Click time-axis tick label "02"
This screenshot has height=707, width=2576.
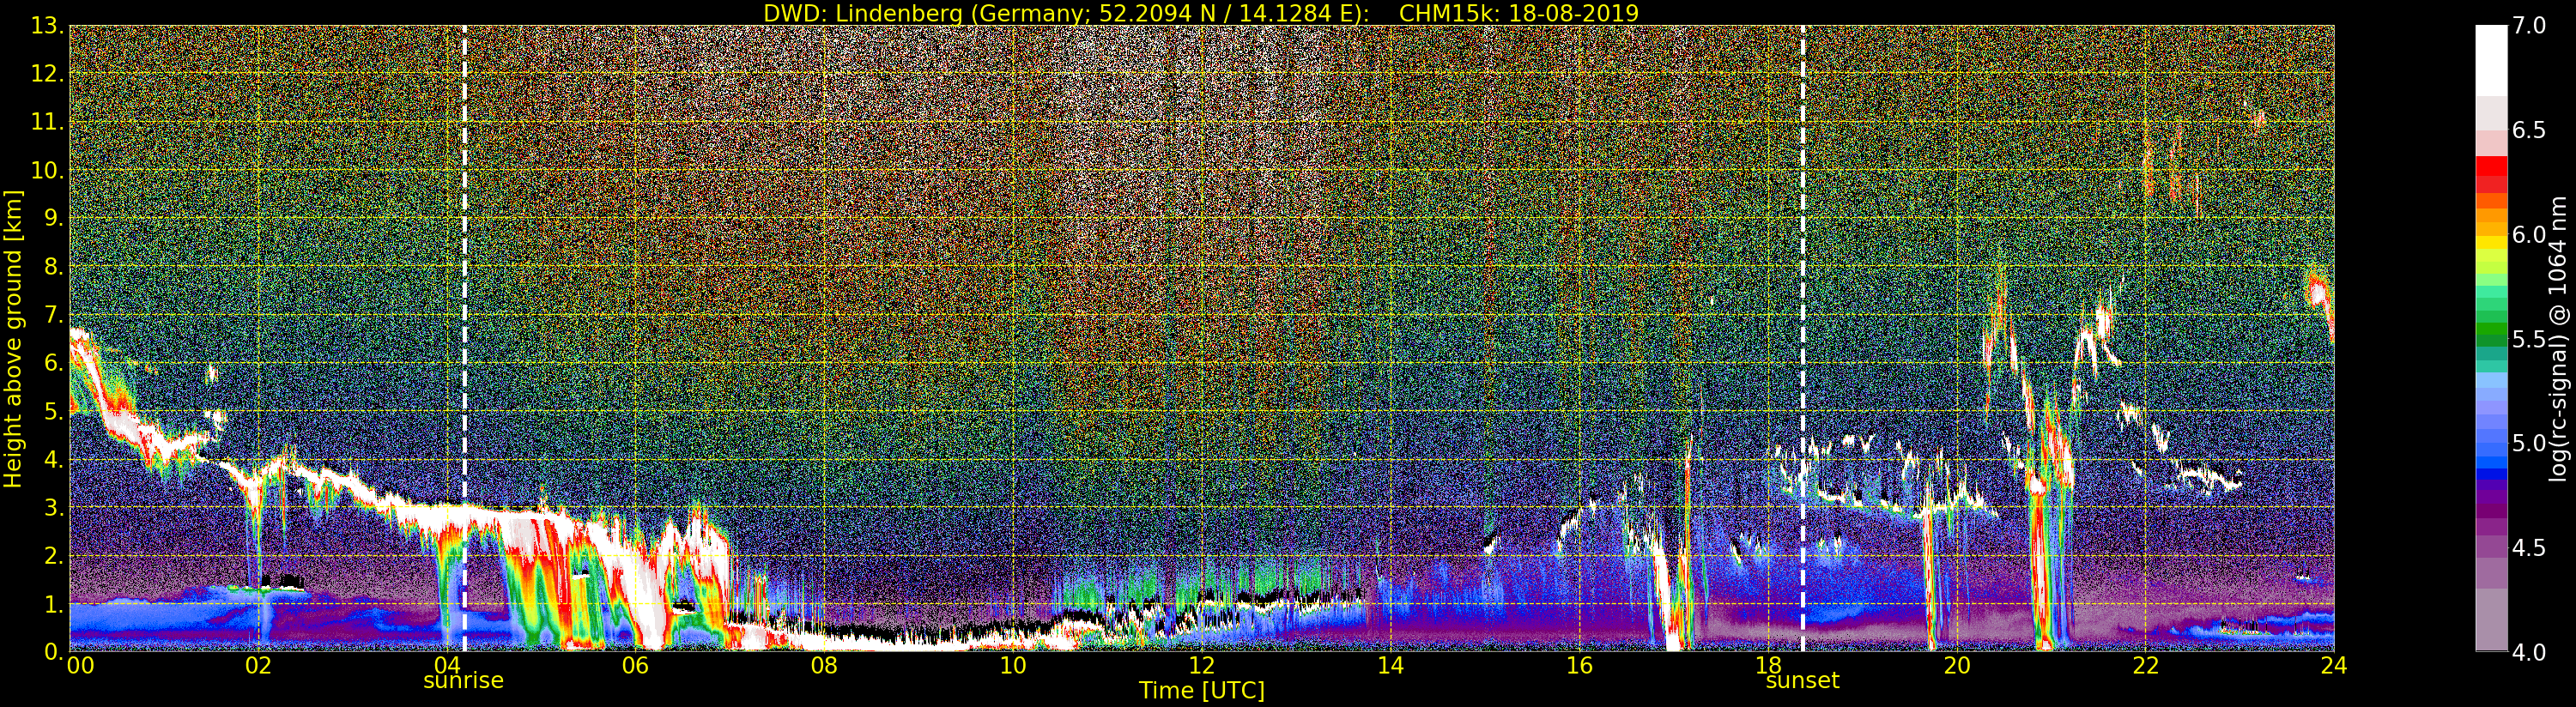(x=258, y=666)
